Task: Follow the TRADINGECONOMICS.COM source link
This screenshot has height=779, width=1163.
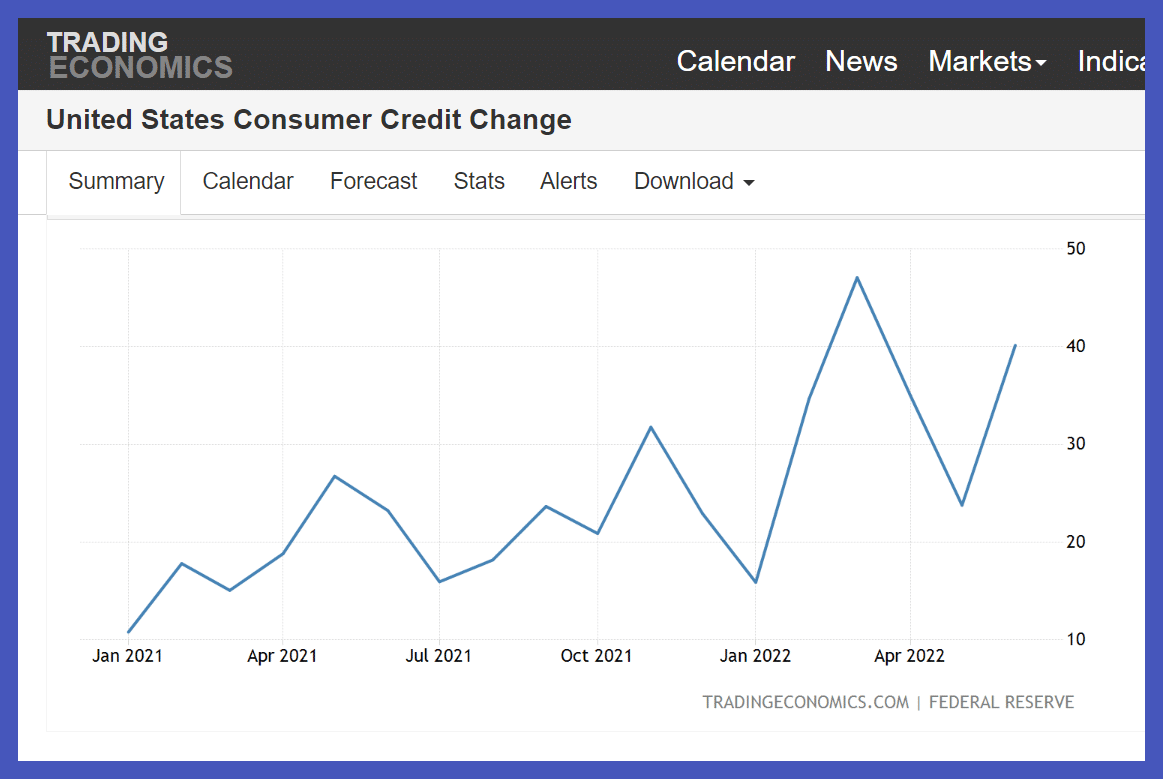Action: pos(805,702)
